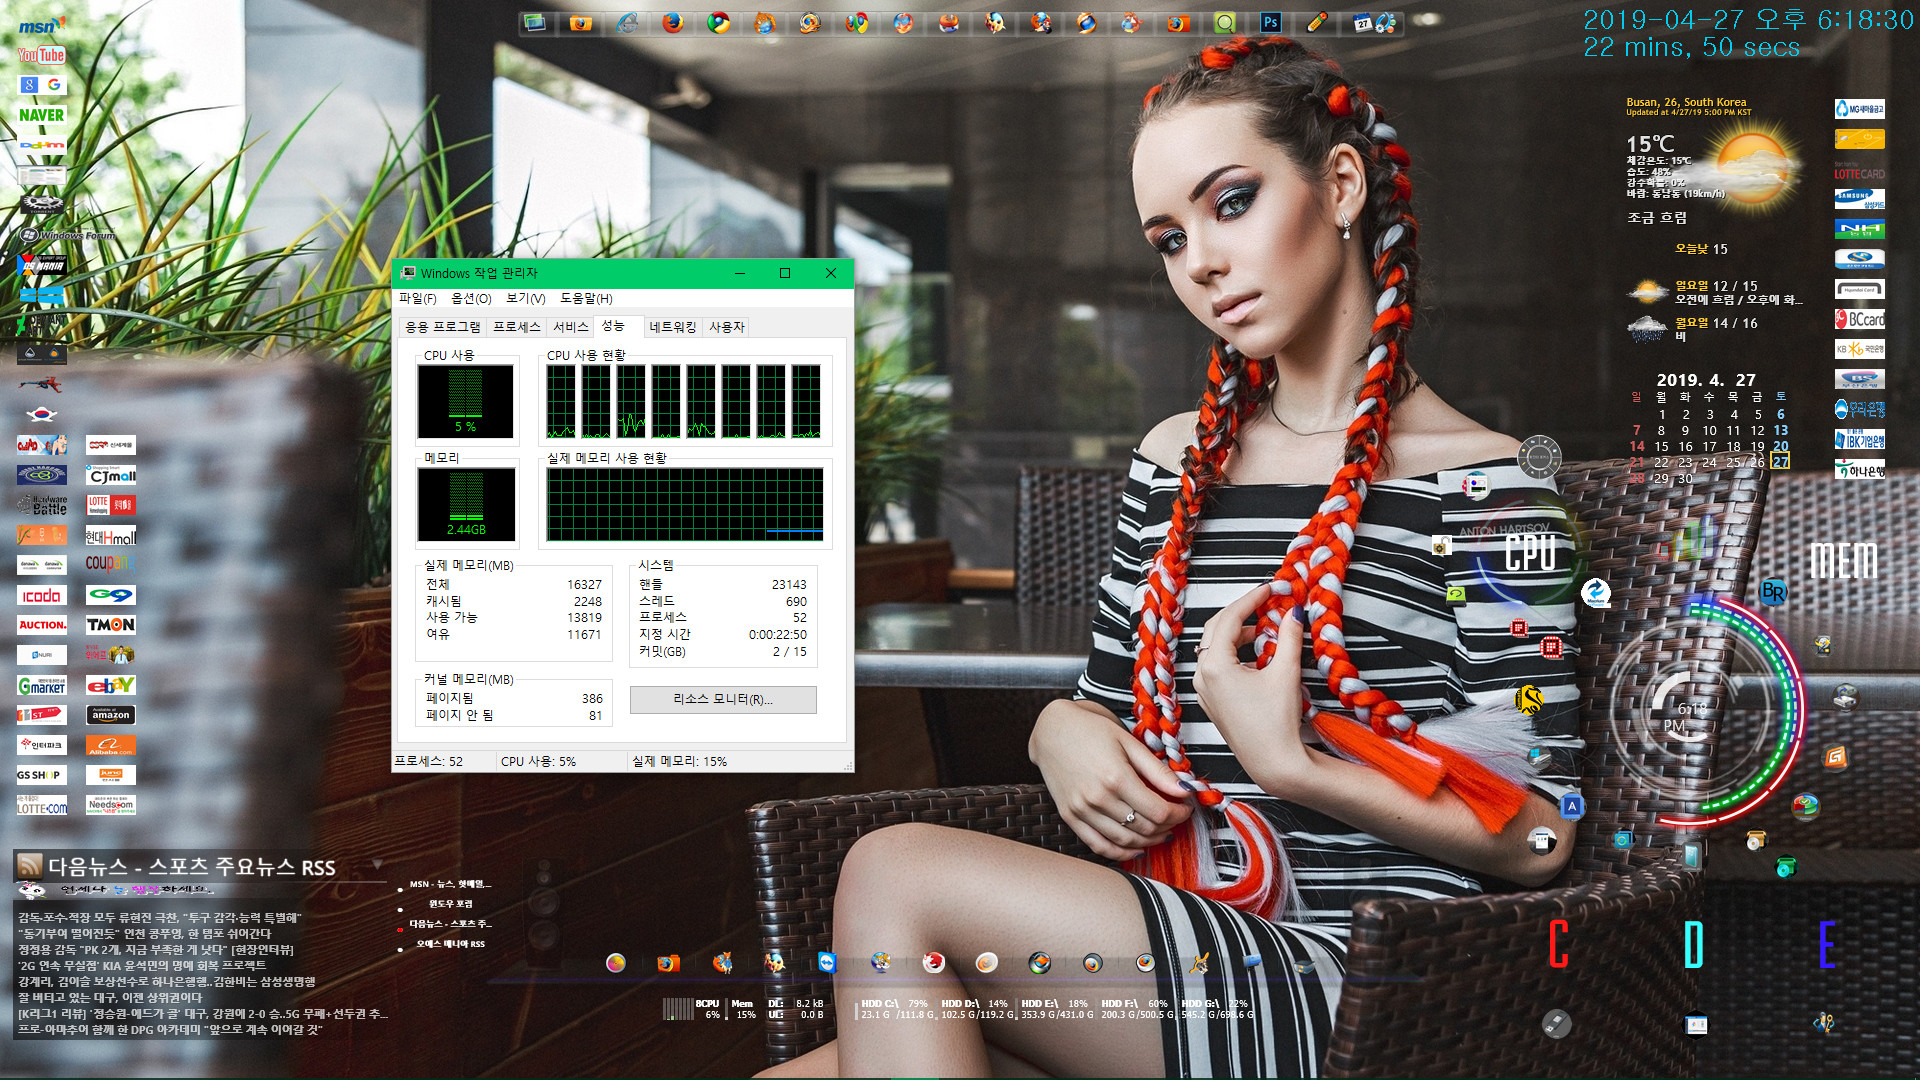1920x1080 pixels.
Task: Open the BCcard shortcut on right
Action: [1859, 319]
